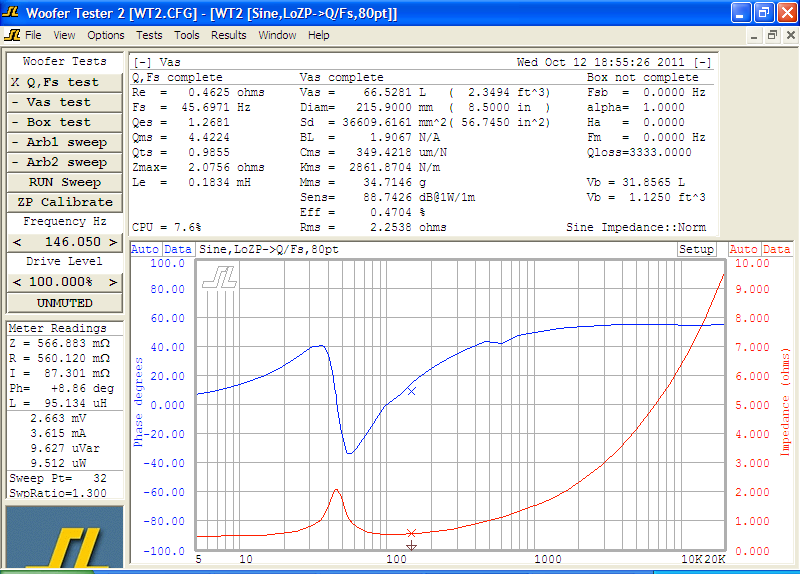This screenshot has width=800, height=574.
Task: Open the Tests menu
Action: pyautogui.click(x=149, y=35)
